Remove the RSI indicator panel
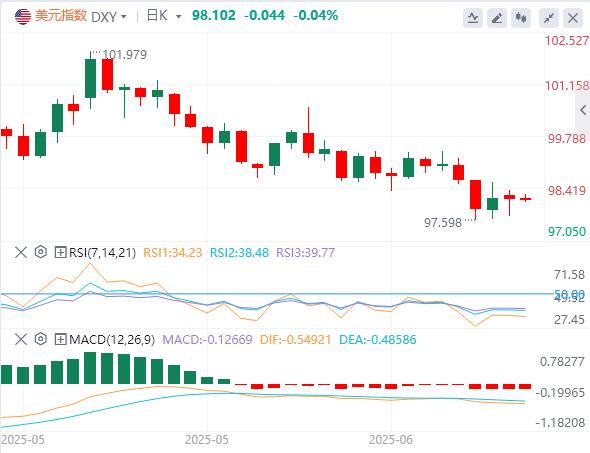Screen dimensions: 590x453 tap(21, 252)
